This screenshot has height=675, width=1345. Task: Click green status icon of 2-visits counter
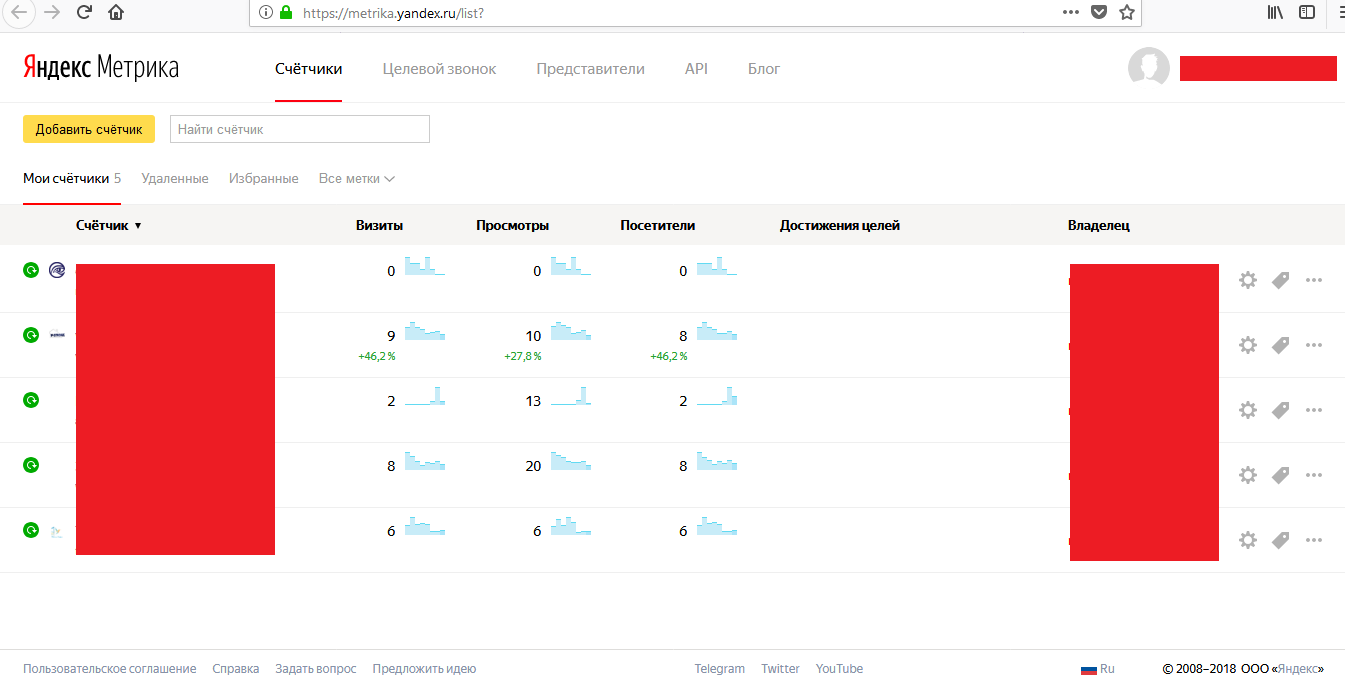coord(31,400)
